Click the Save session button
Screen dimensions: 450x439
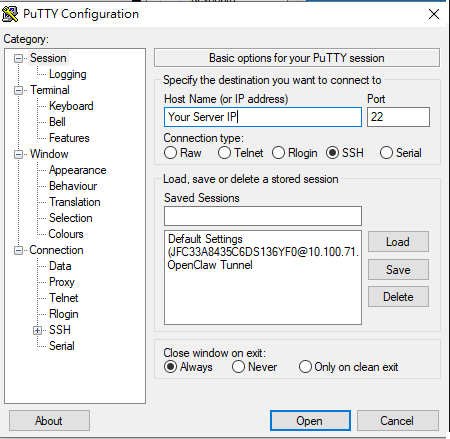pyautogui.click(x=398, y=269)
